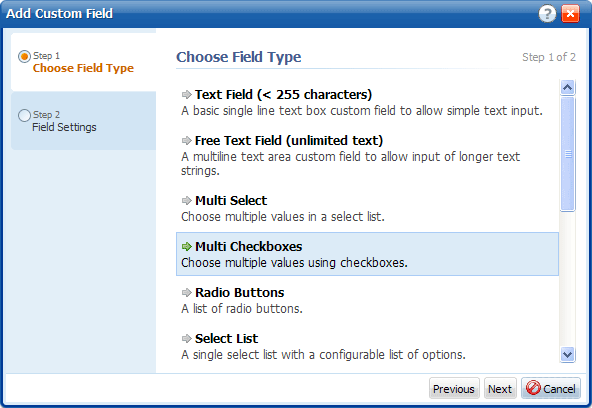592x408 pixels.
Task: Click the Previous button
Action: point(454,388)
